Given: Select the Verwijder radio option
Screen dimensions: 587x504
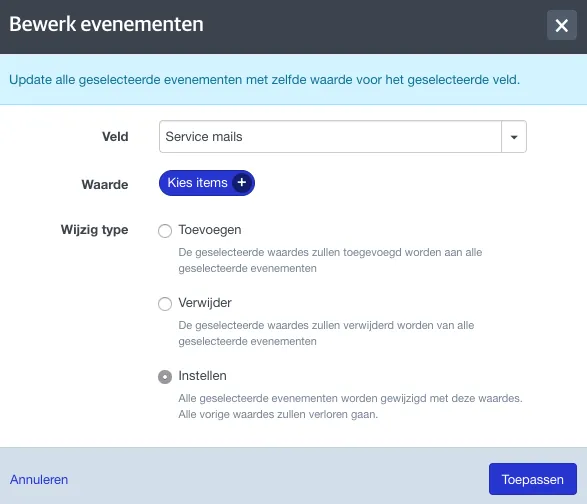Looking at the screenshot, I should coord(165,304).
